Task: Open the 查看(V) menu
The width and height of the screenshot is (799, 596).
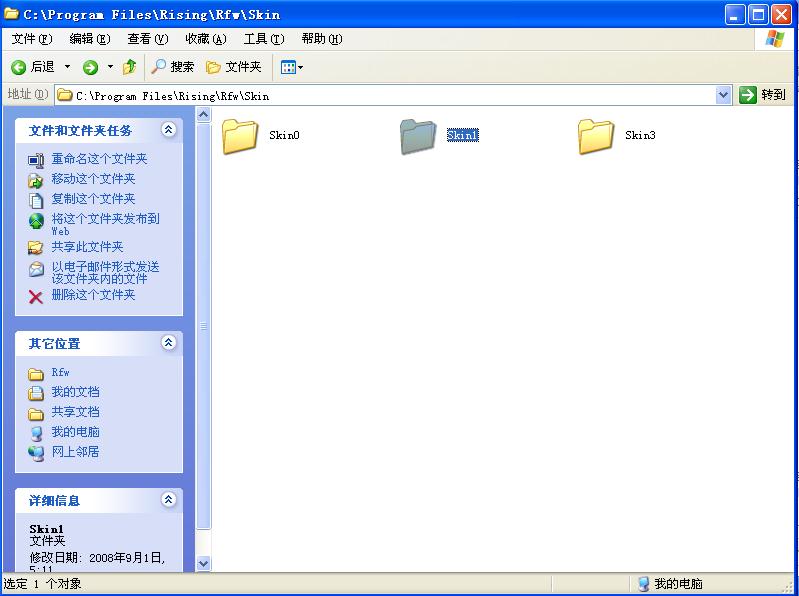Action: click(148, 39)
